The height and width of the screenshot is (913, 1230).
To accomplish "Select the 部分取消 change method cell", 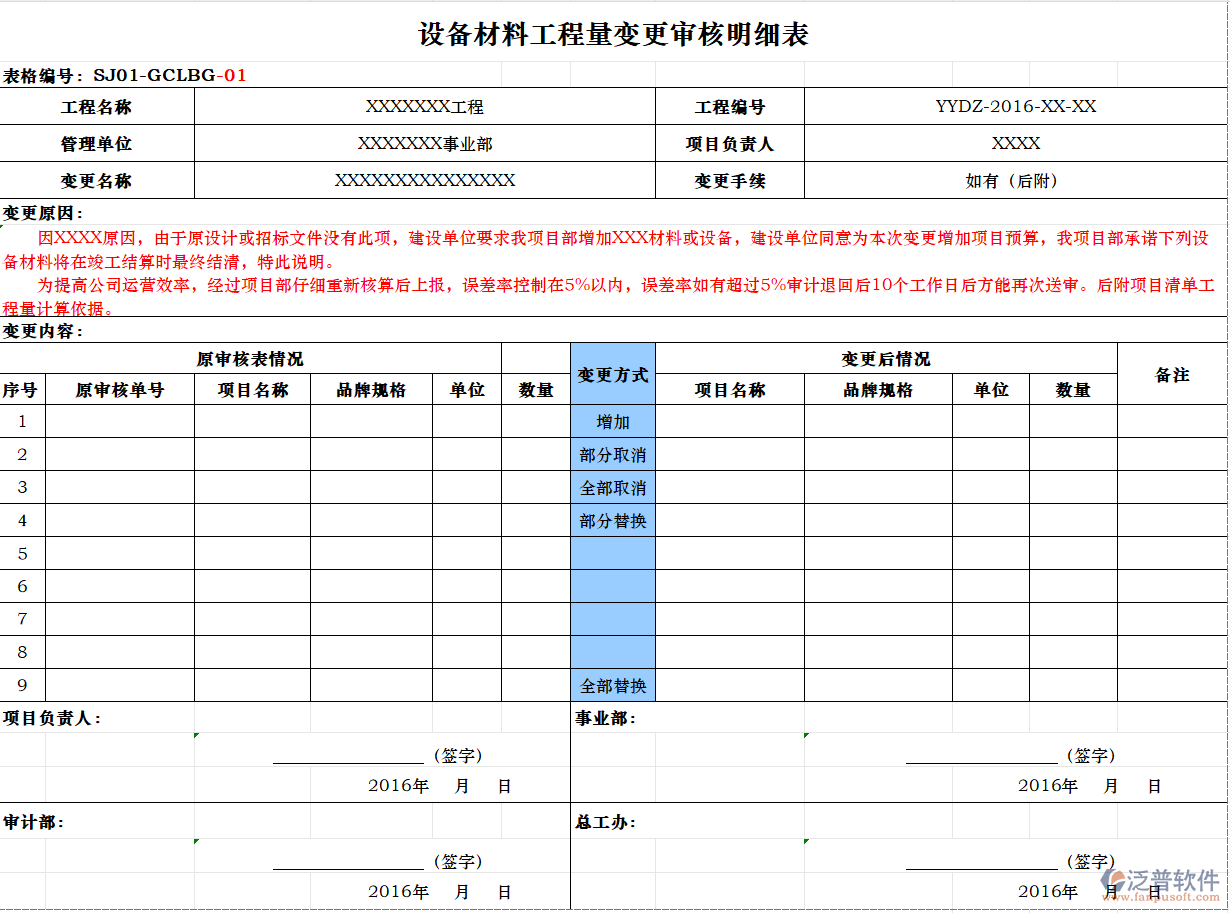I will click(614, 455).
